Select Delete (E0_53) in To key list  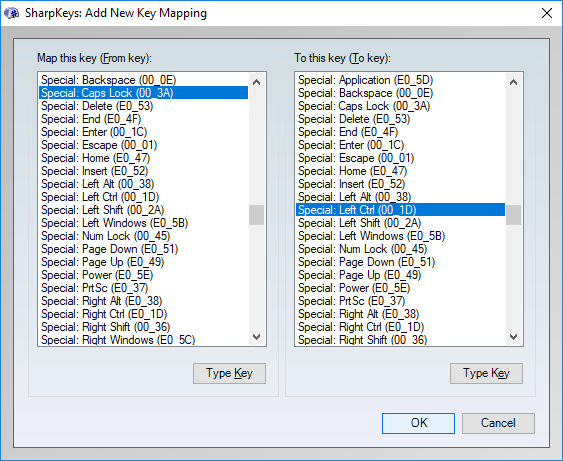400,119
